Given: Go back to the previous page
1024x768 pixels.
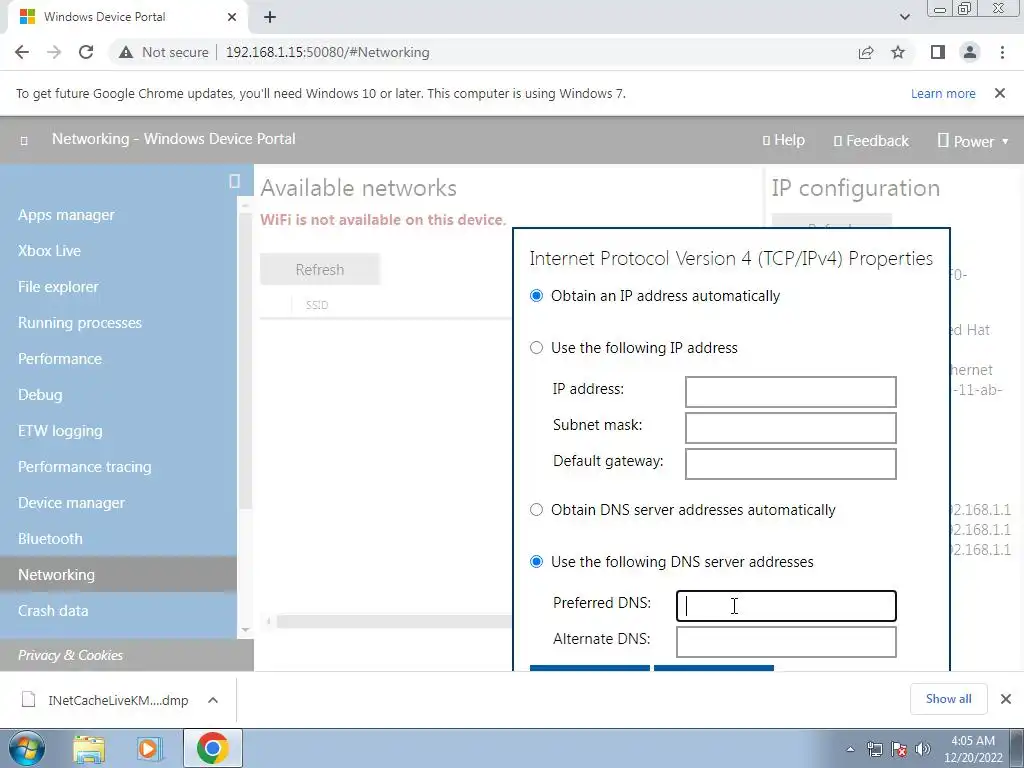Looking at the screenshot, I should pyautogui.click(x=22, y=52).
